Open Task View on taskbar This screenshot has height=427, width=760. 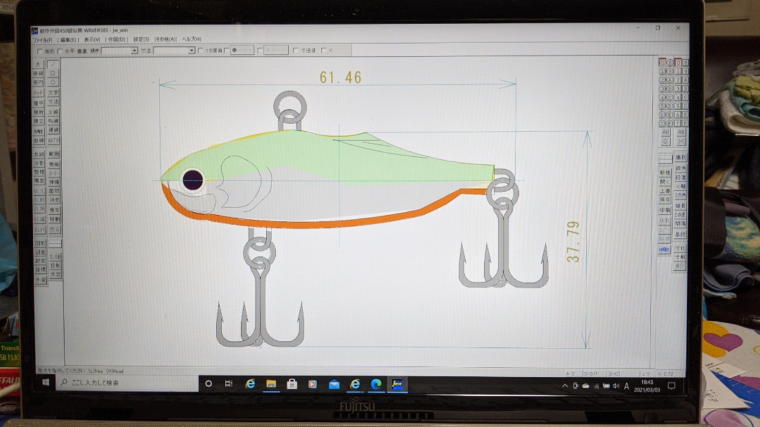coord(229,384)
